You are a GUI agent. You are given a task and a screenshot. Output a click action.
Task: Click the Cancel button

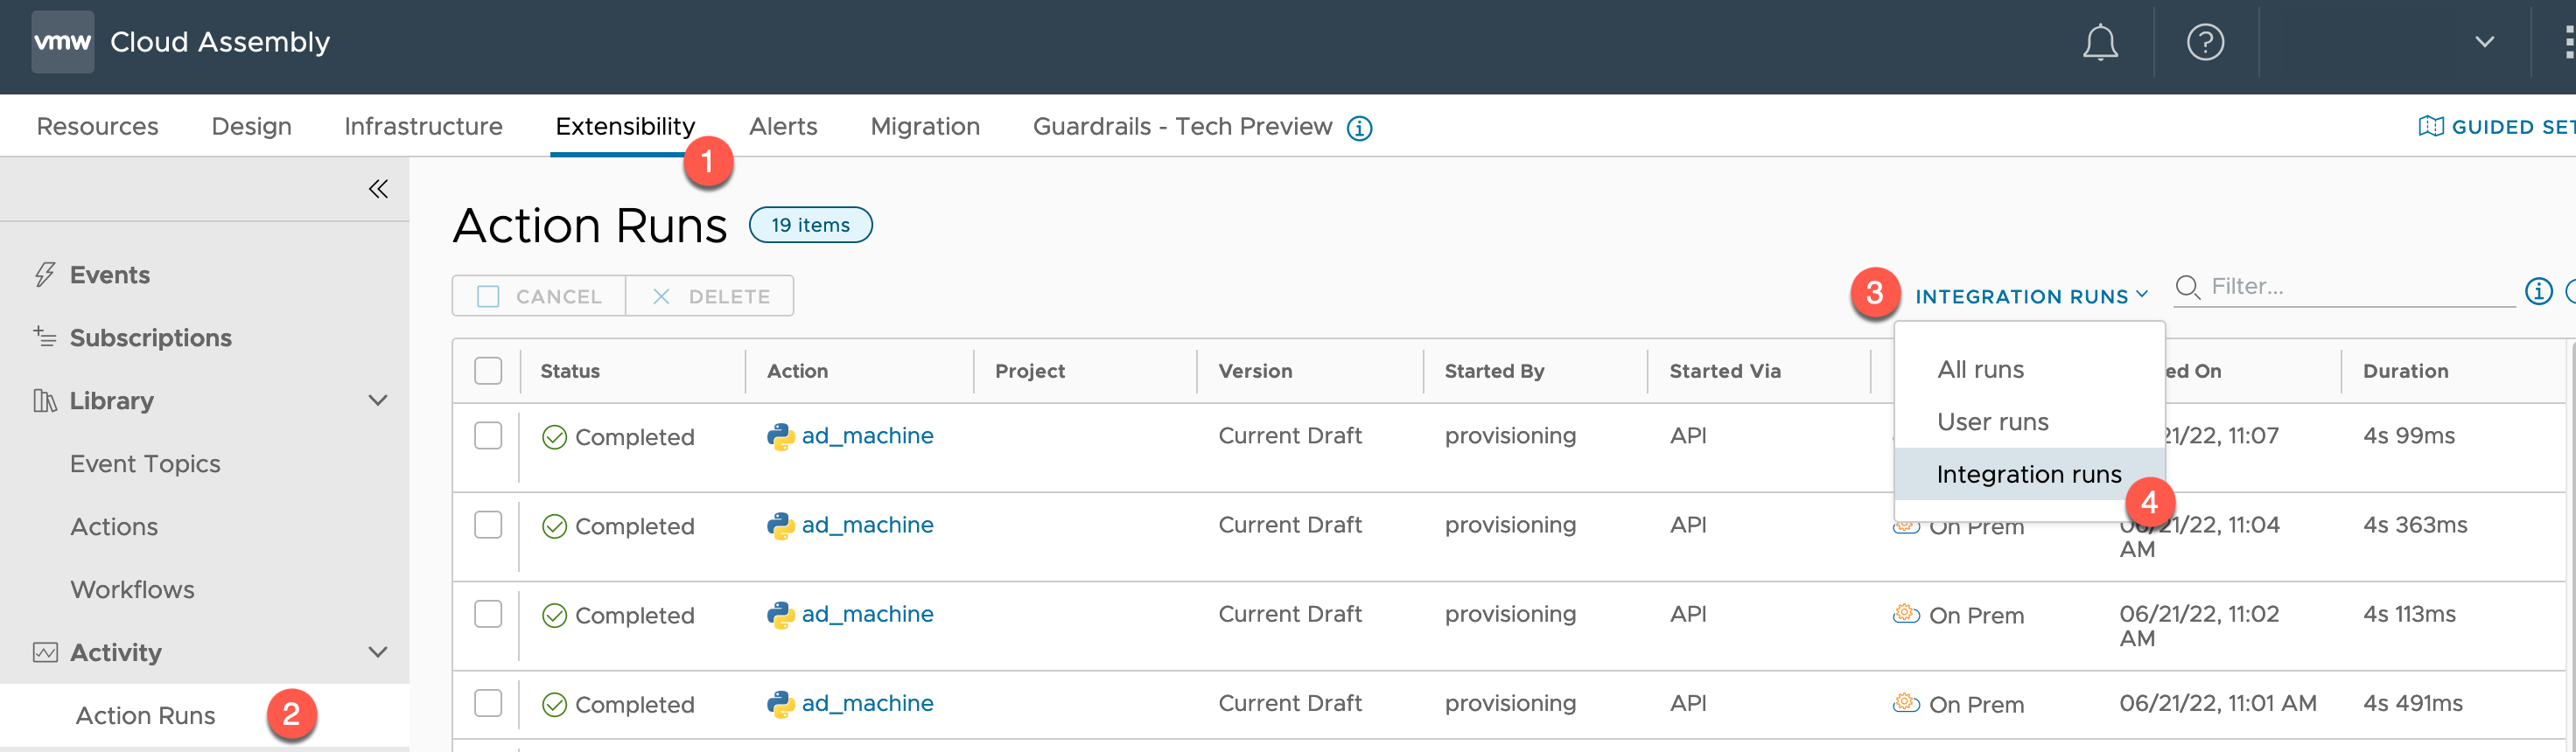539,296
